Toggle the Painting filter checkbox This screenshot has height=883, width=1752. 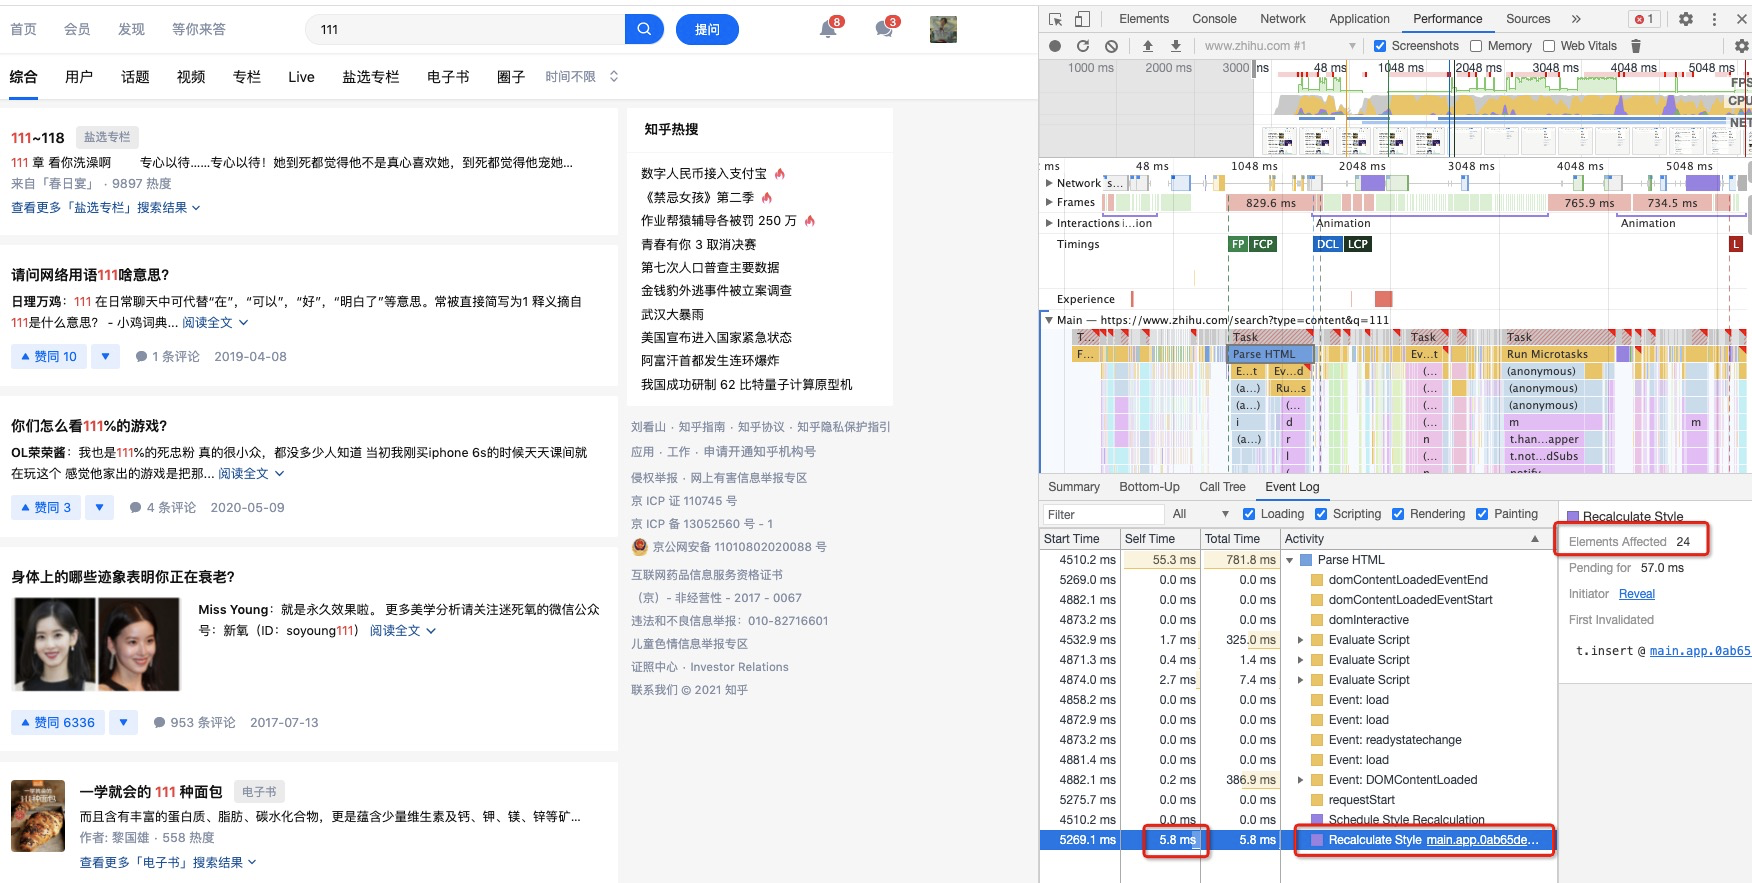[x=1482, y=514]
